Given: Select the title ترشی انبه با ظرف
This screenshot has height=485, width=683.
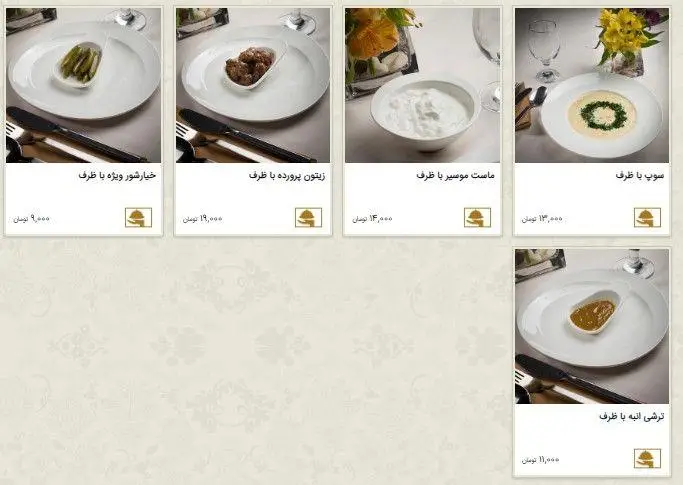Looking at the screenshot, I should (x=632, y=417).
